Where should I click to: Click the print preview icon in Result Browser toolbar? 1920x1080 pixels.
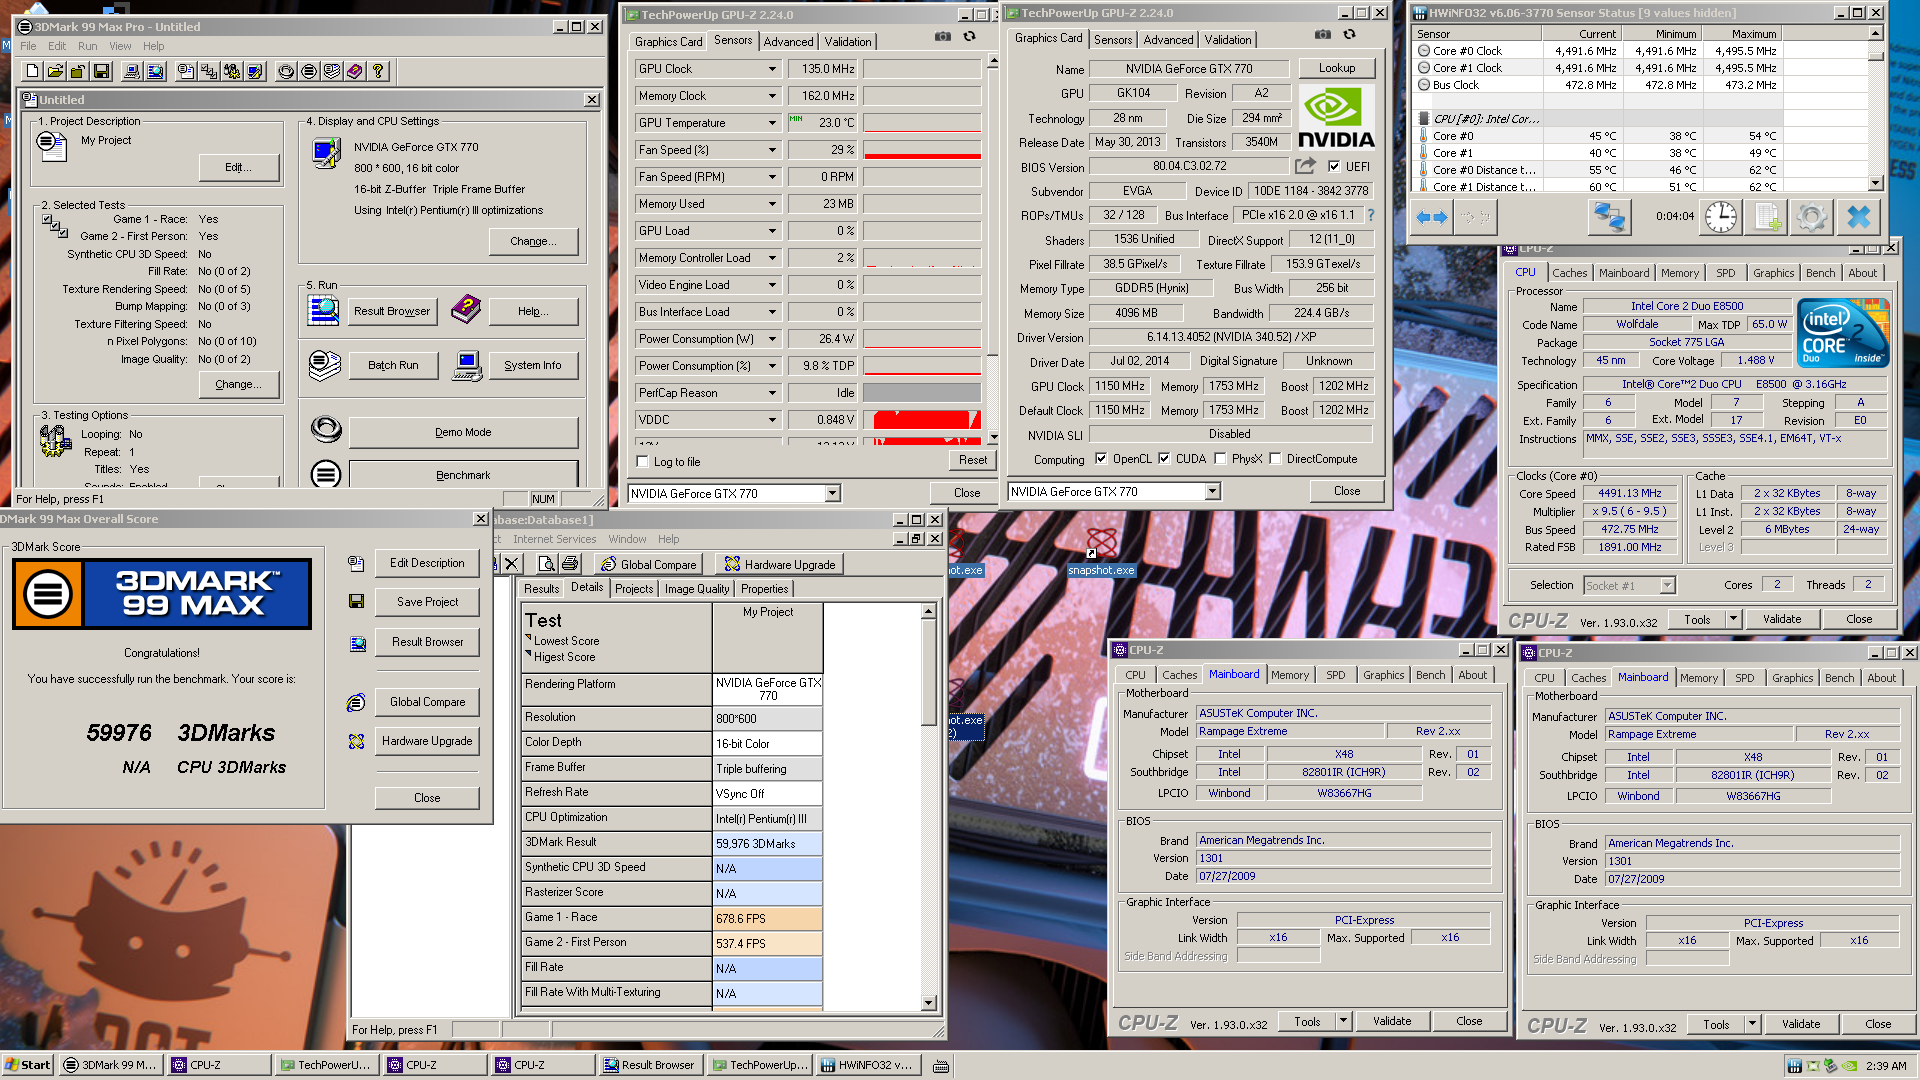548,564
